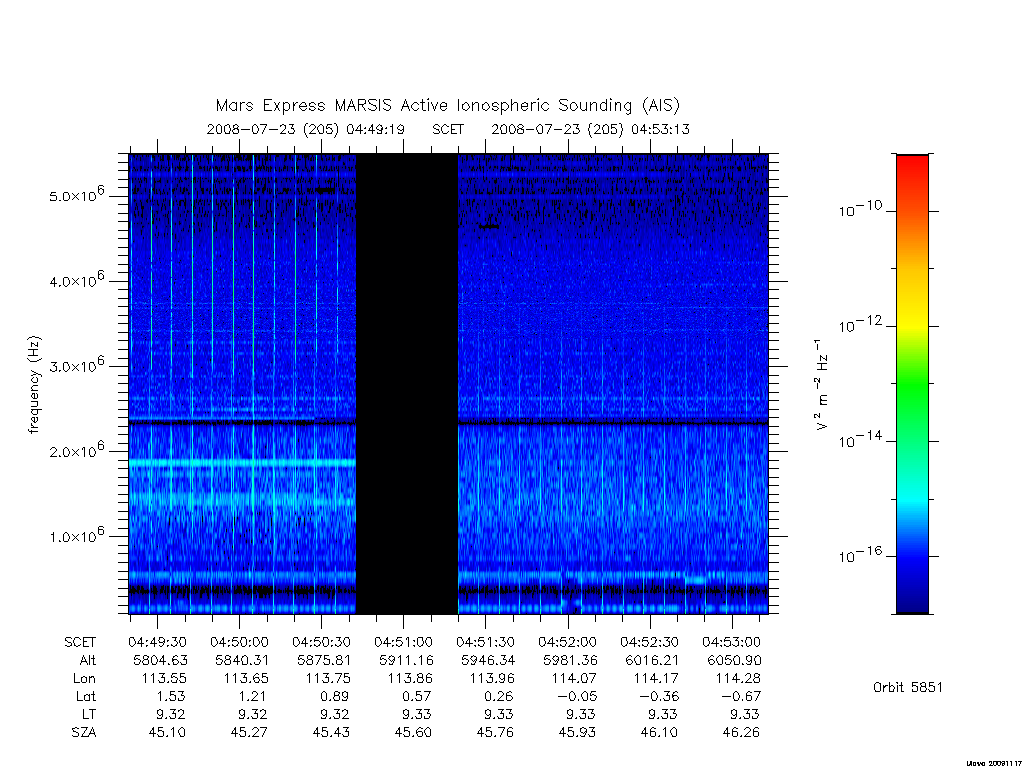
Task: Click the 10^-10 color scale label
Action: click(x=860, y=209)
